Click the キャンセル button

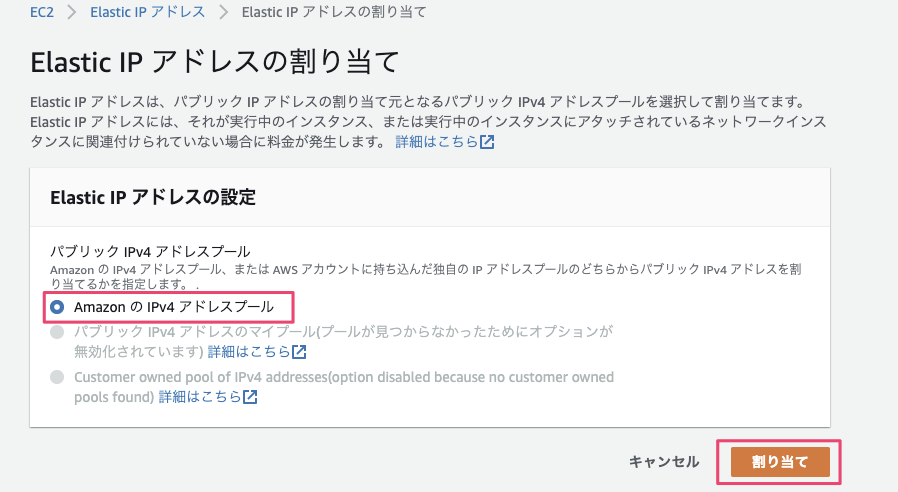[664, 461]
